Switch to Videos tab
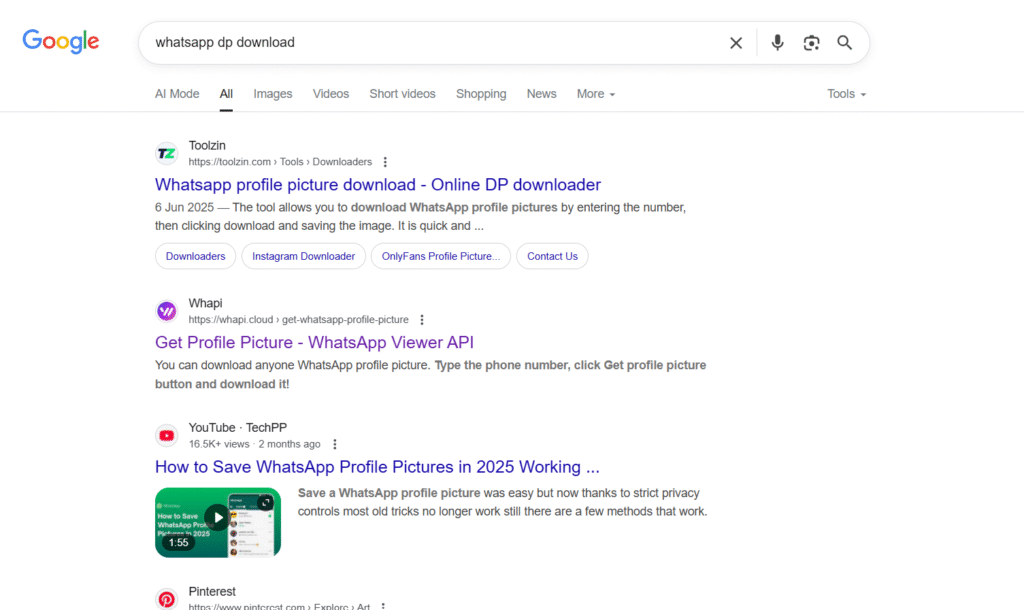 (x=330, y=94)
